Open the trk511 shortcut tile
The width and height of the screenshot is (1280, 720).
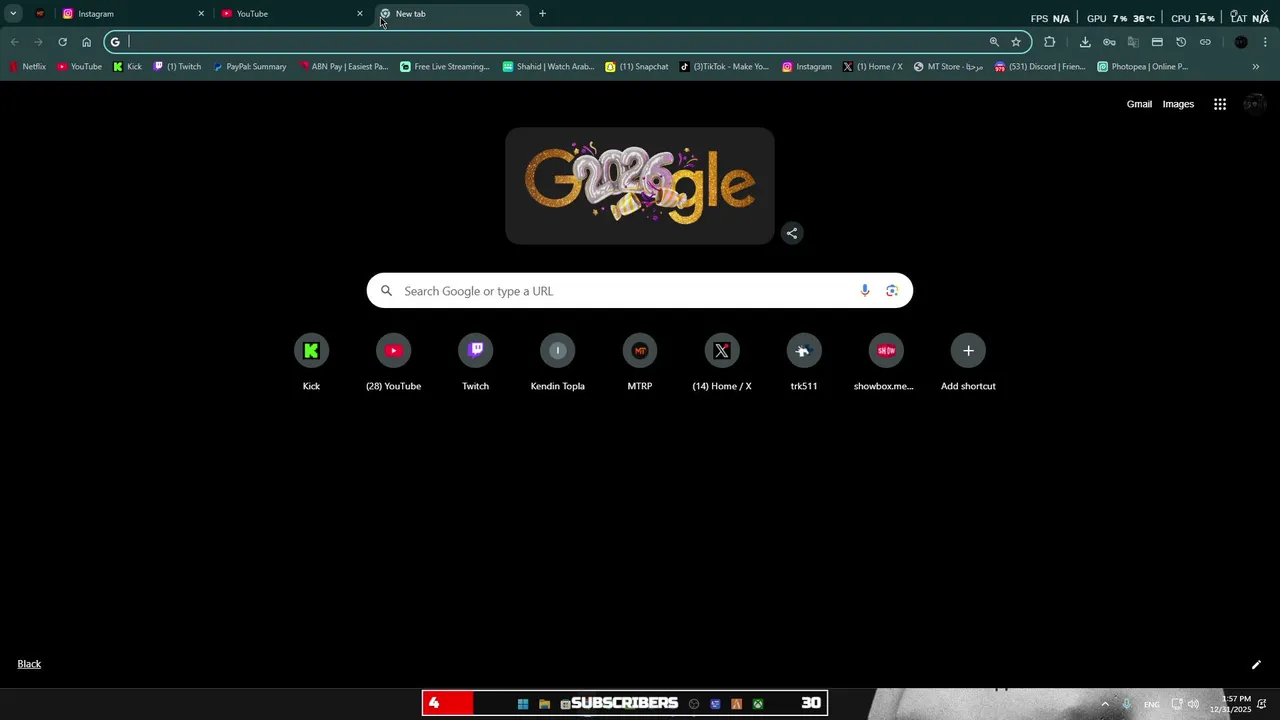tap(804, 362)
